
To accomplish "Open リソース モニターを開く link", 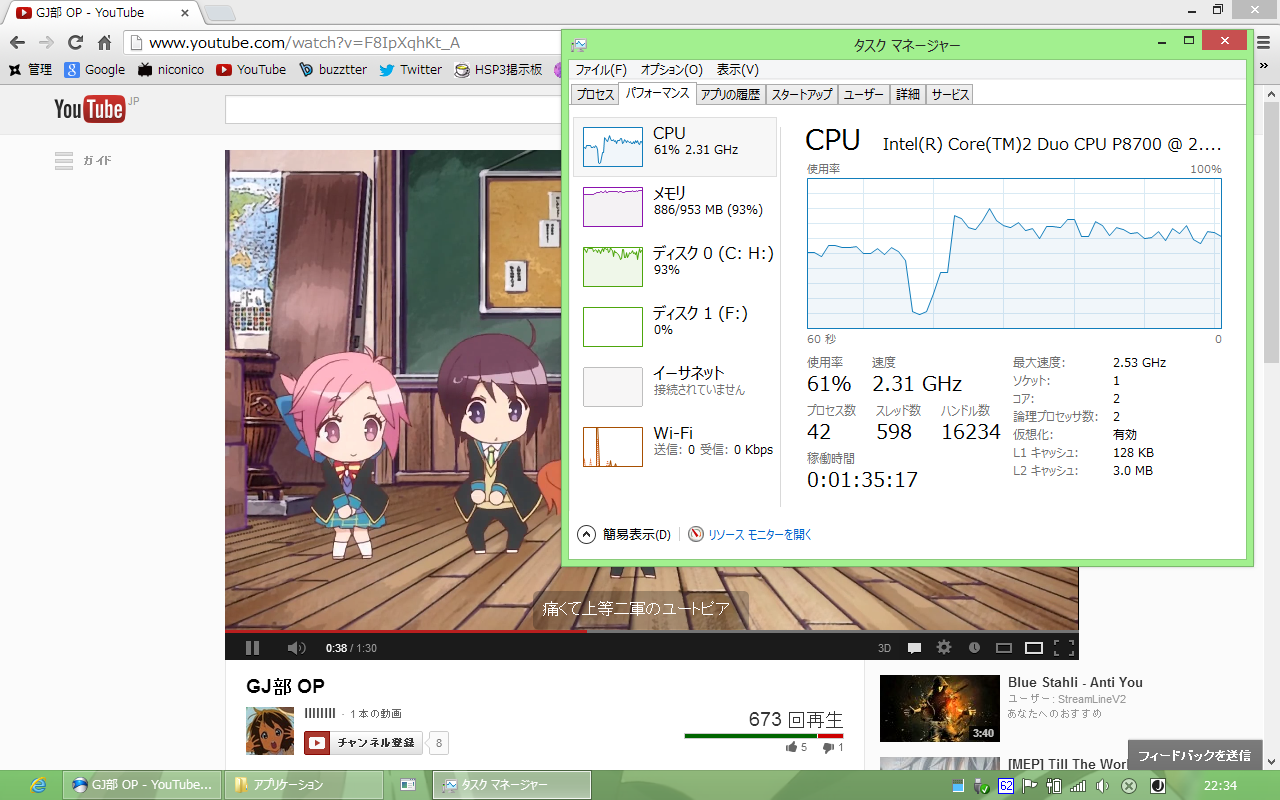I will click(x=750, y=535).
